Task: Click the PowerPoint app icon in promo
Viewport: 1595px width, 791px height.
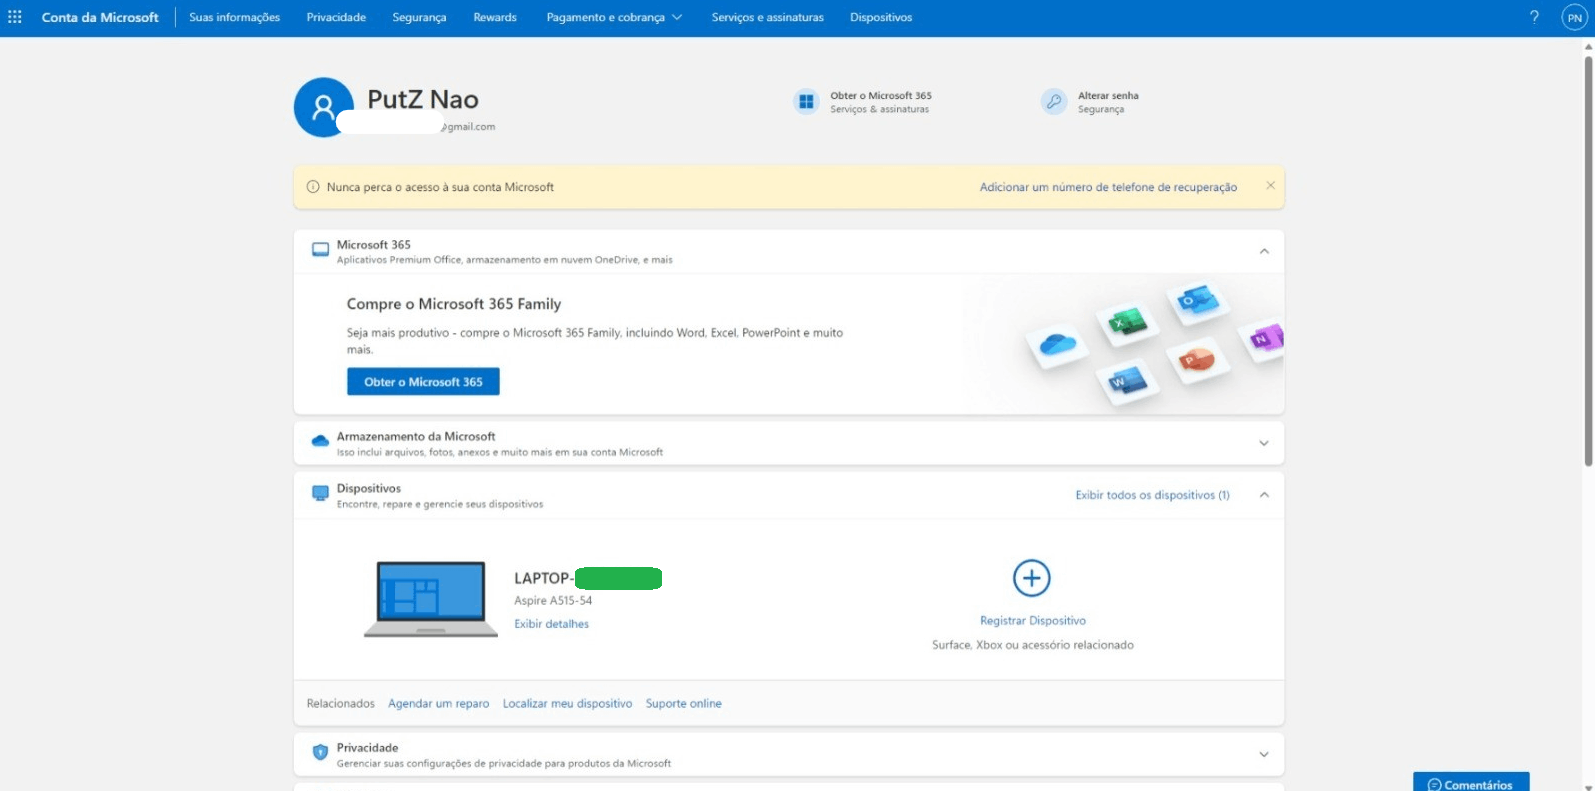Action: 1196,359
